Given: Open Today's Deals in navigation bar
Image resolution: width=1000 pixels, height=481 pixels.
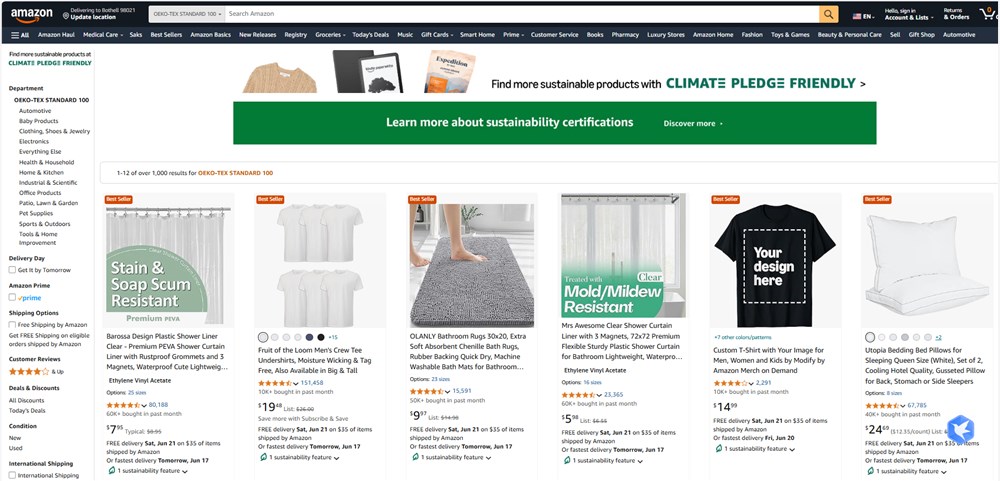Looking at the screenshot, I should [371, 35].
